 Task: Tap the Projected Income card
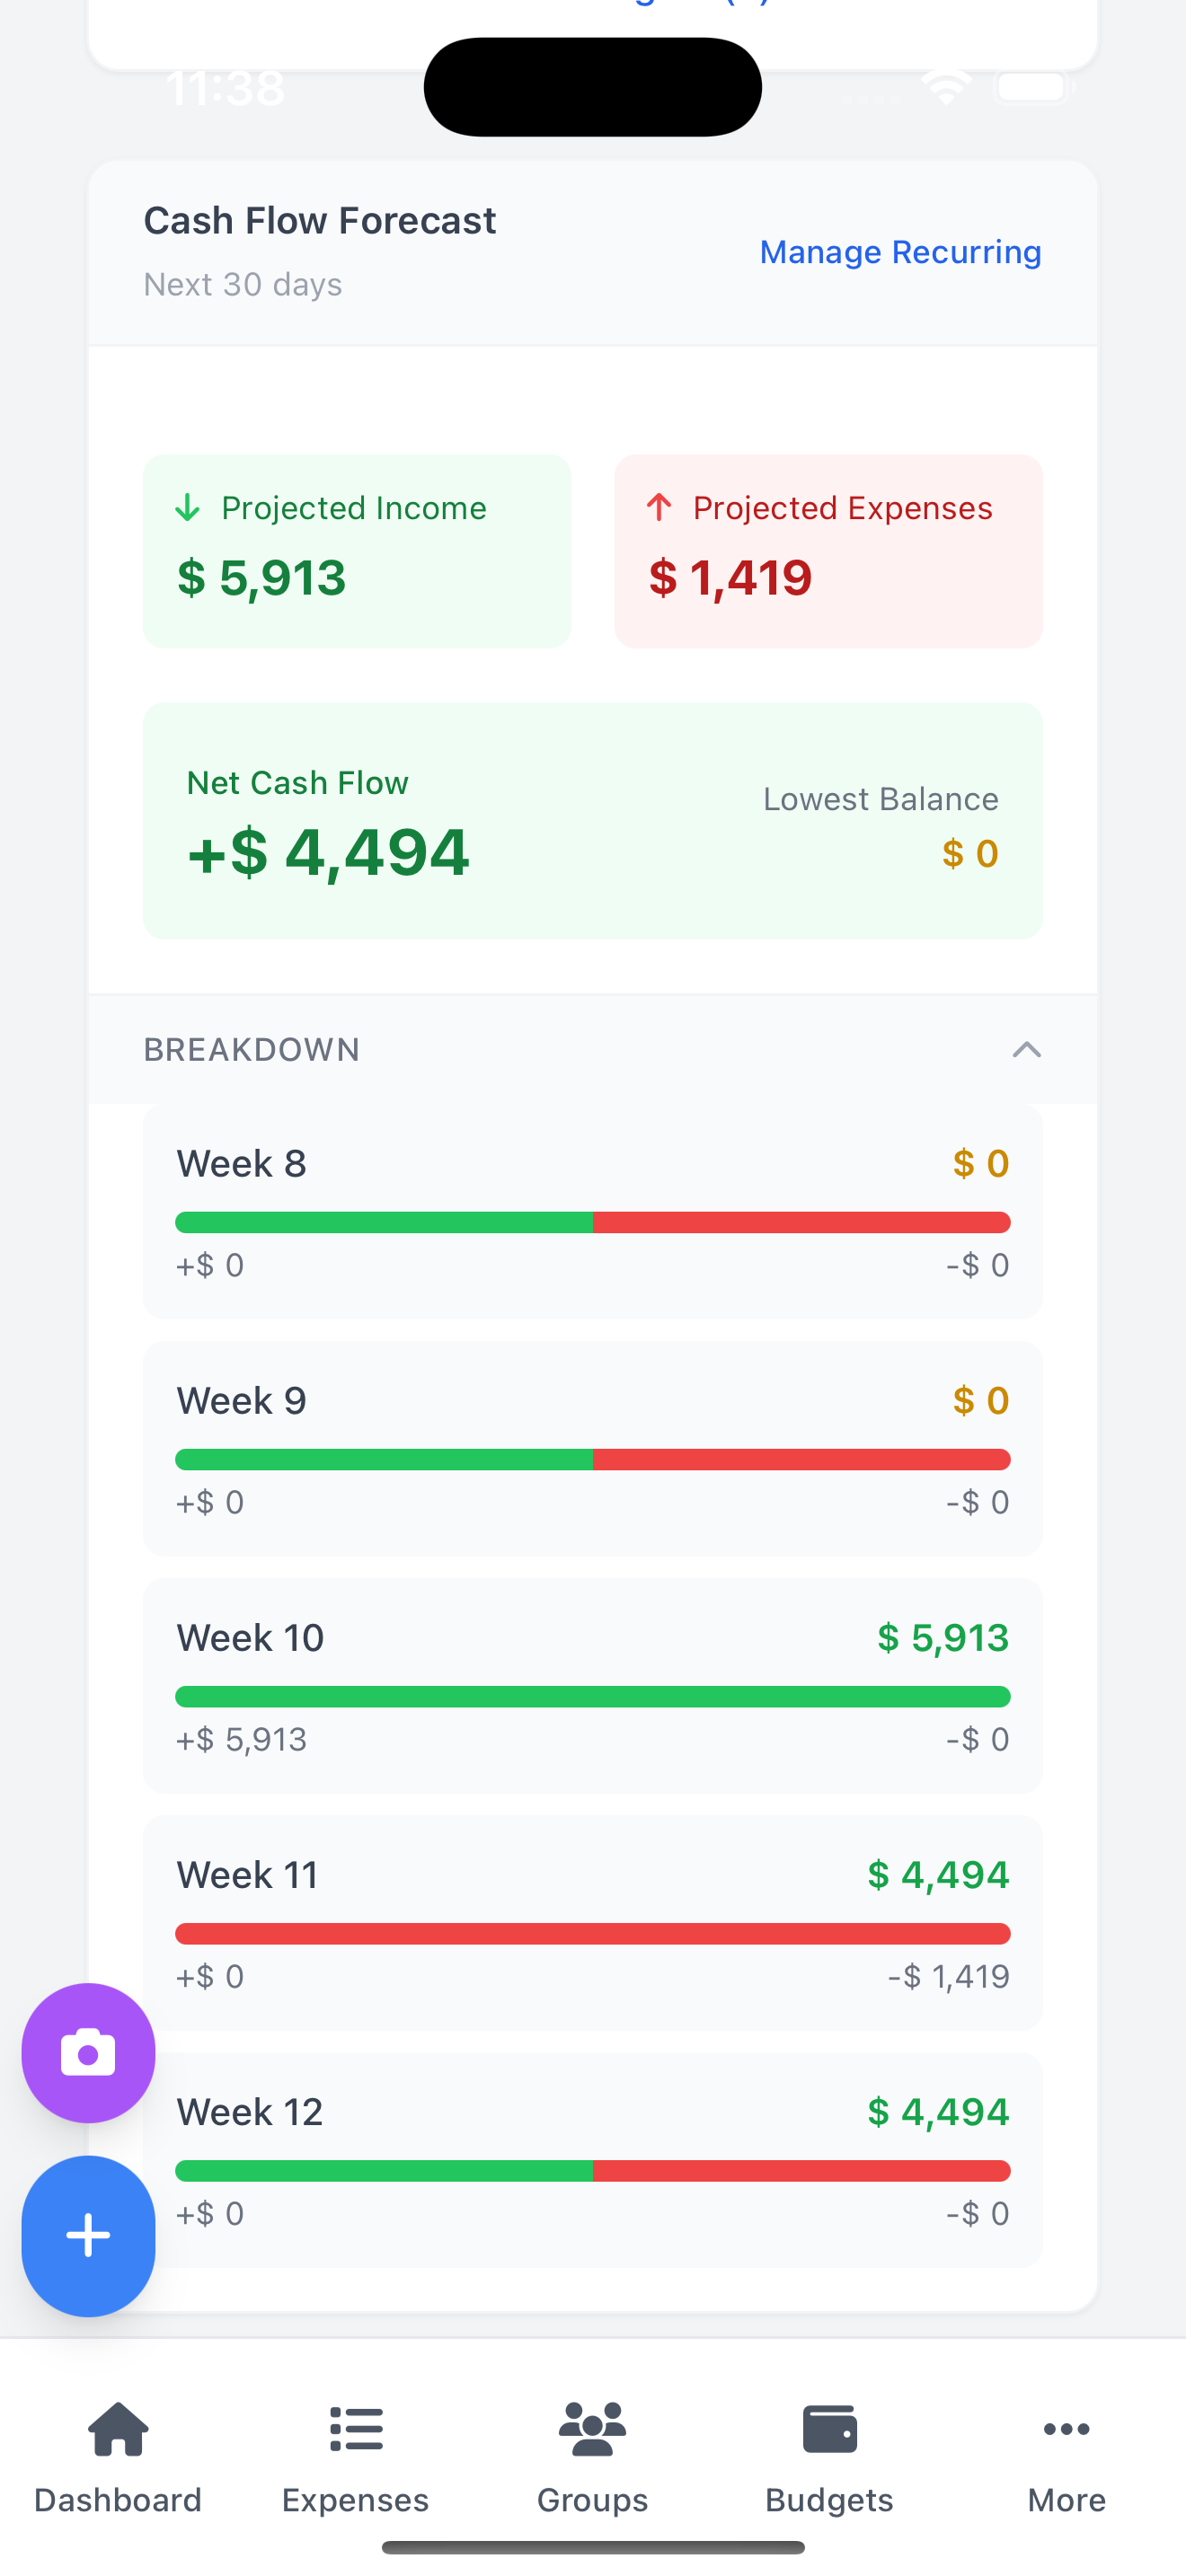[x=357, y=551]
